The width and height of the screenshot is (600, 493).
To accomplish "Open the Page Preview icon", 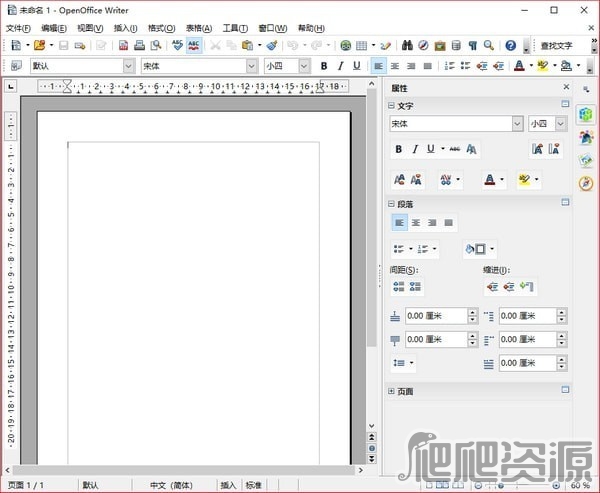I will tap(156, 45).
